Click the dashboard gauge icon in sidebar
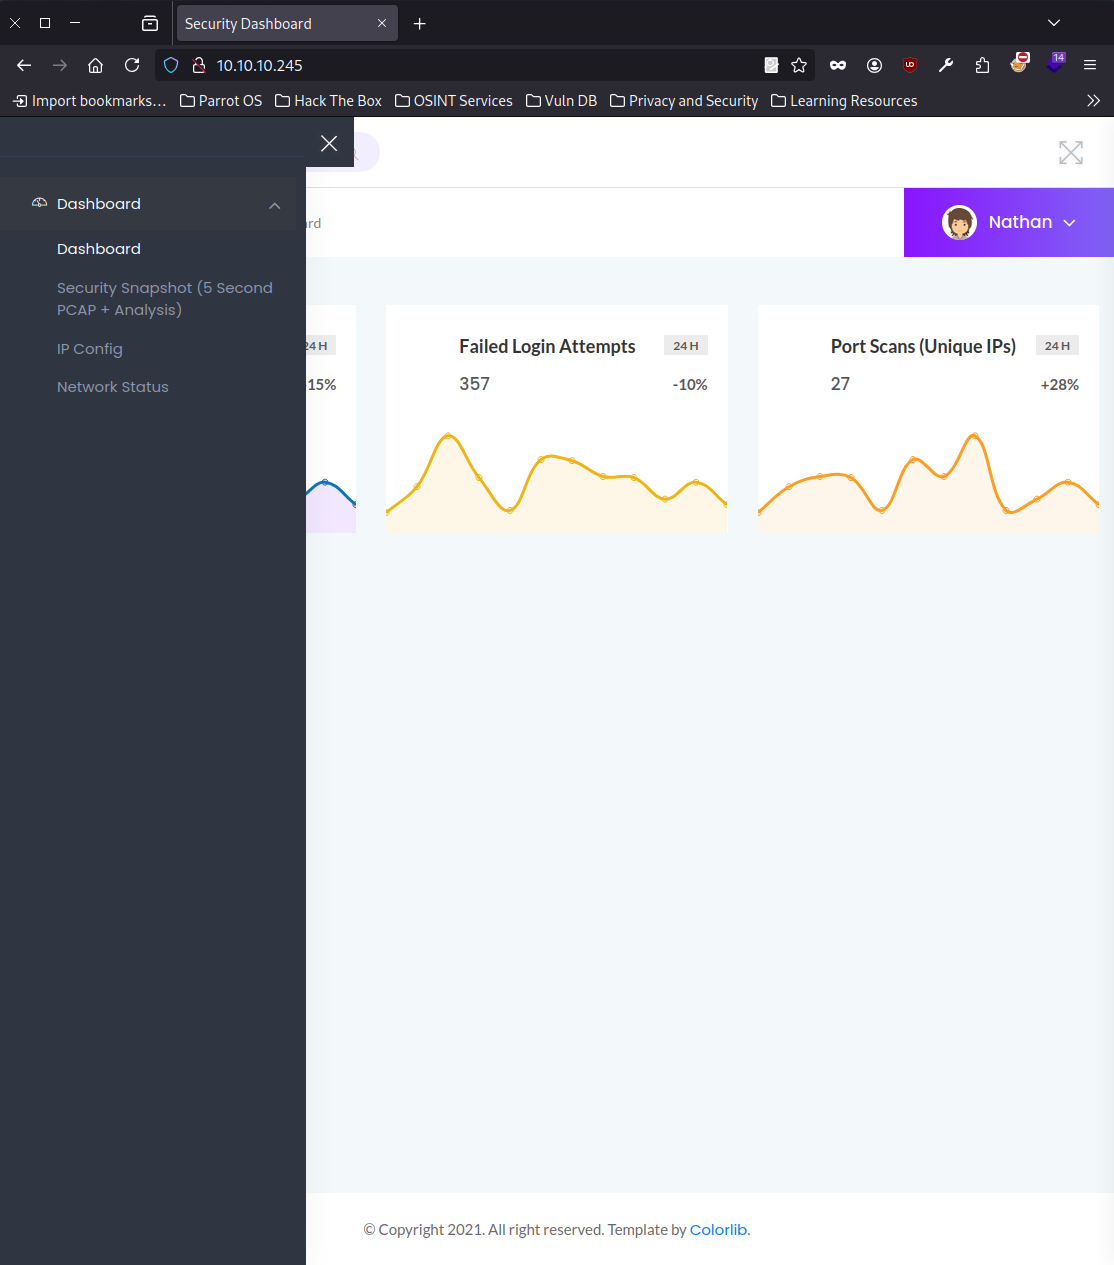Image resolution: width=1114 pixels, height=1265 pixels. tap(39, 203)
